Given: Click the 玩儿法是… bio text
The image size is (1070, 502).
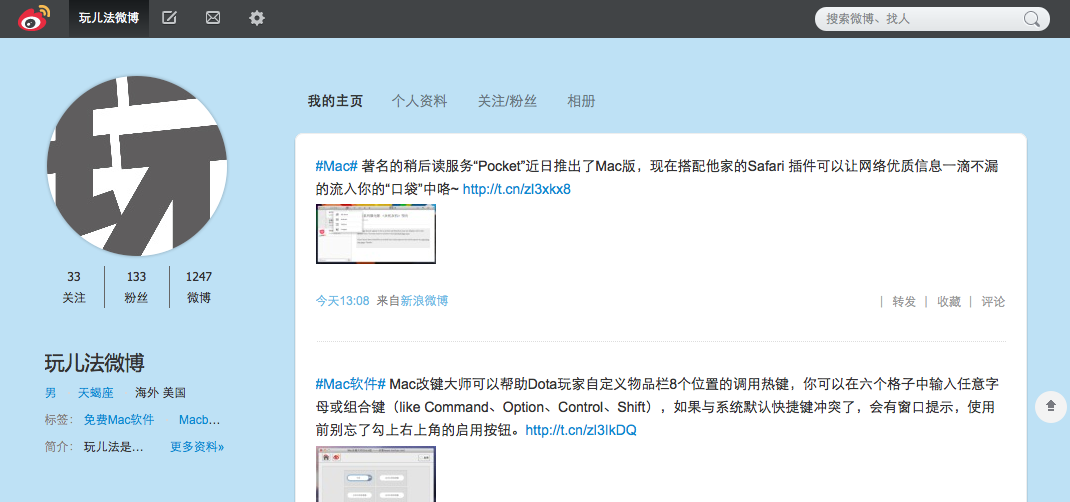Looking at the screenshot, I should pyautogui.click(x=113, y=447).
